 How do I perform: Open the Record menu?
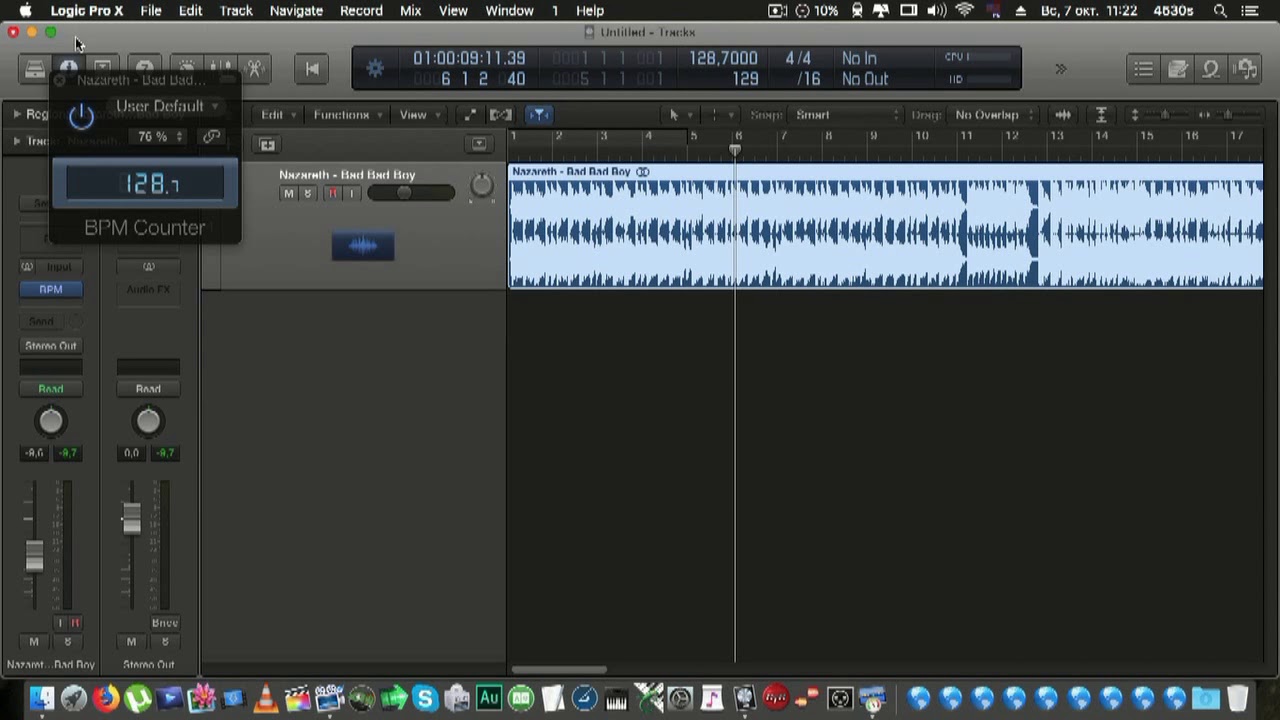click(361, 10)
